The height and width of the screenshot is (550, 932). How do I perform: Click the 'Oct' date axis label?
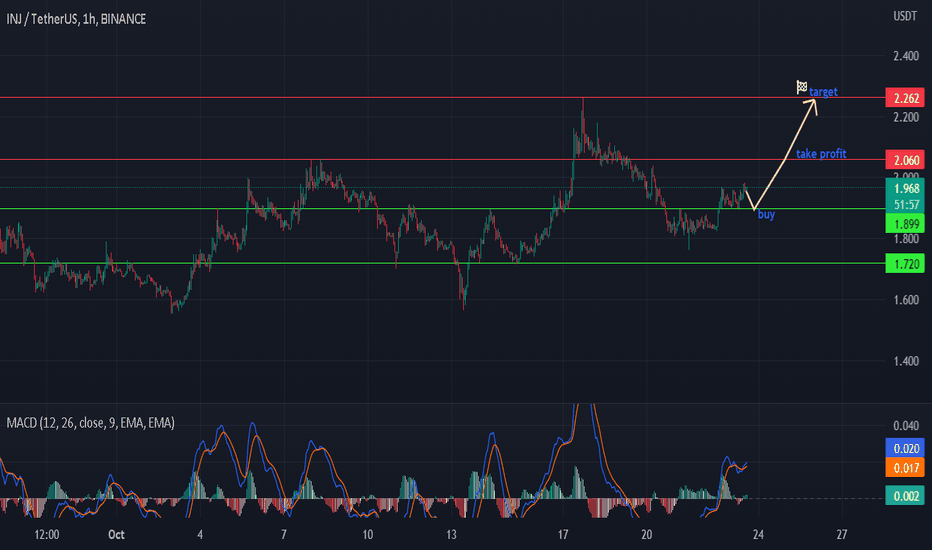pyautogui.click(x=116, y=535)
